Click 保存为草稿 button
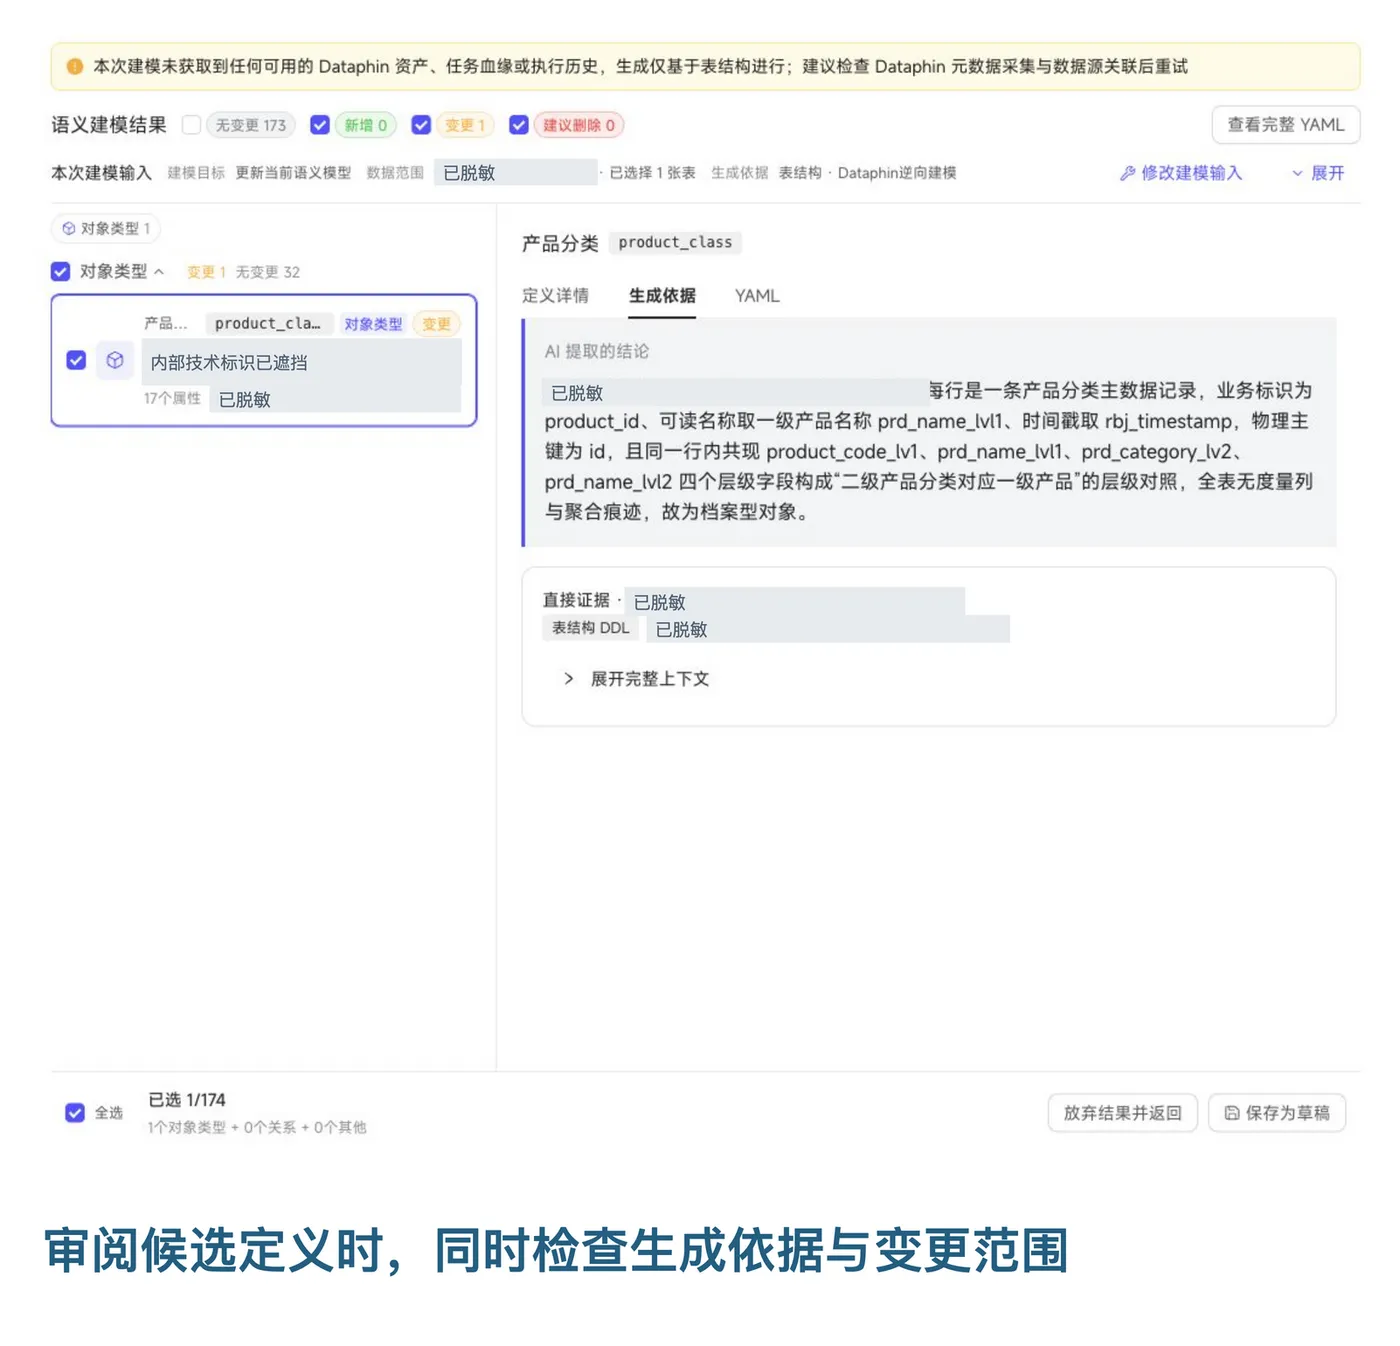Viewport: 1400px width, 1346px height. pyautogui.click(x=1277, y=1113)
